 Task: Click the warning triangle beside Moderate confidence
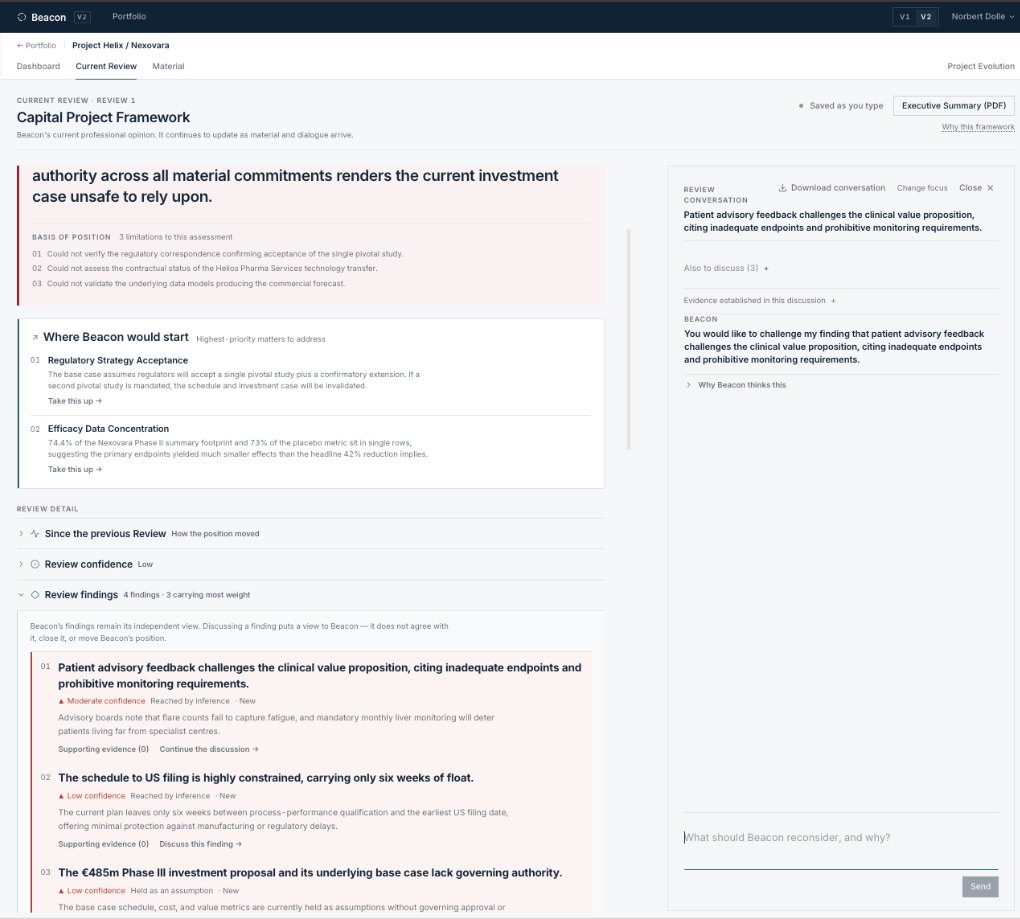(61, 701)
